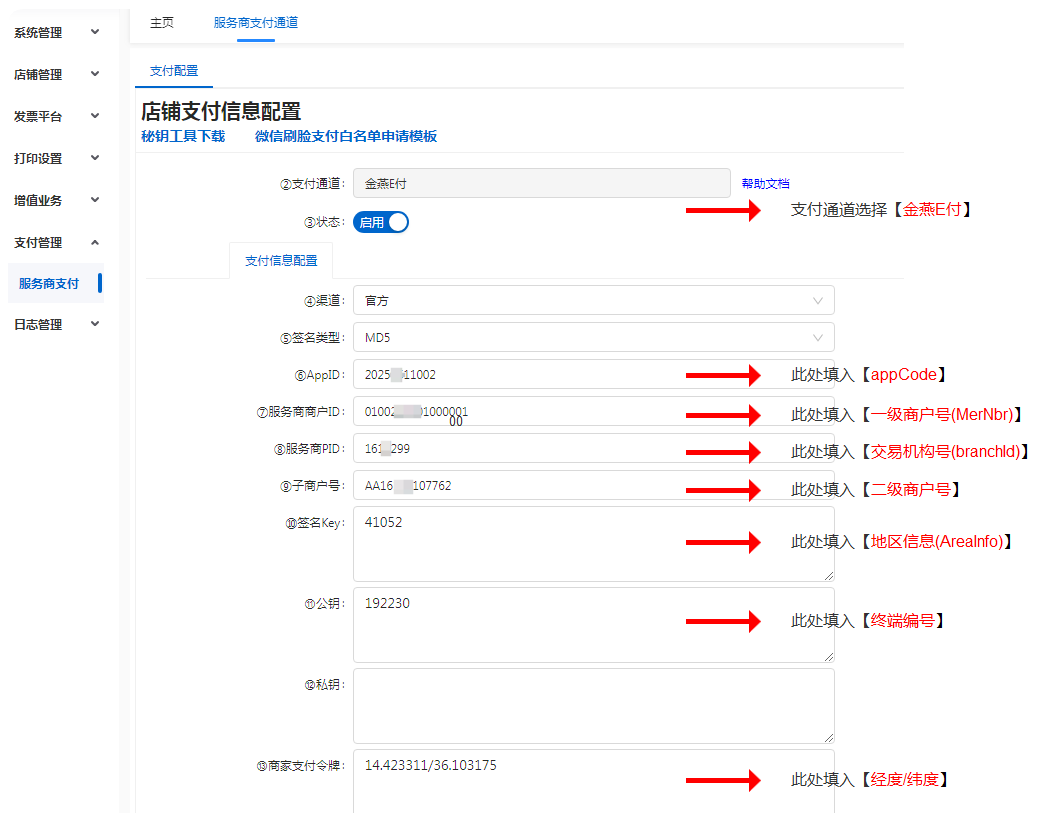Expand the 日志管理 sidebar menu

coord(56,325)
